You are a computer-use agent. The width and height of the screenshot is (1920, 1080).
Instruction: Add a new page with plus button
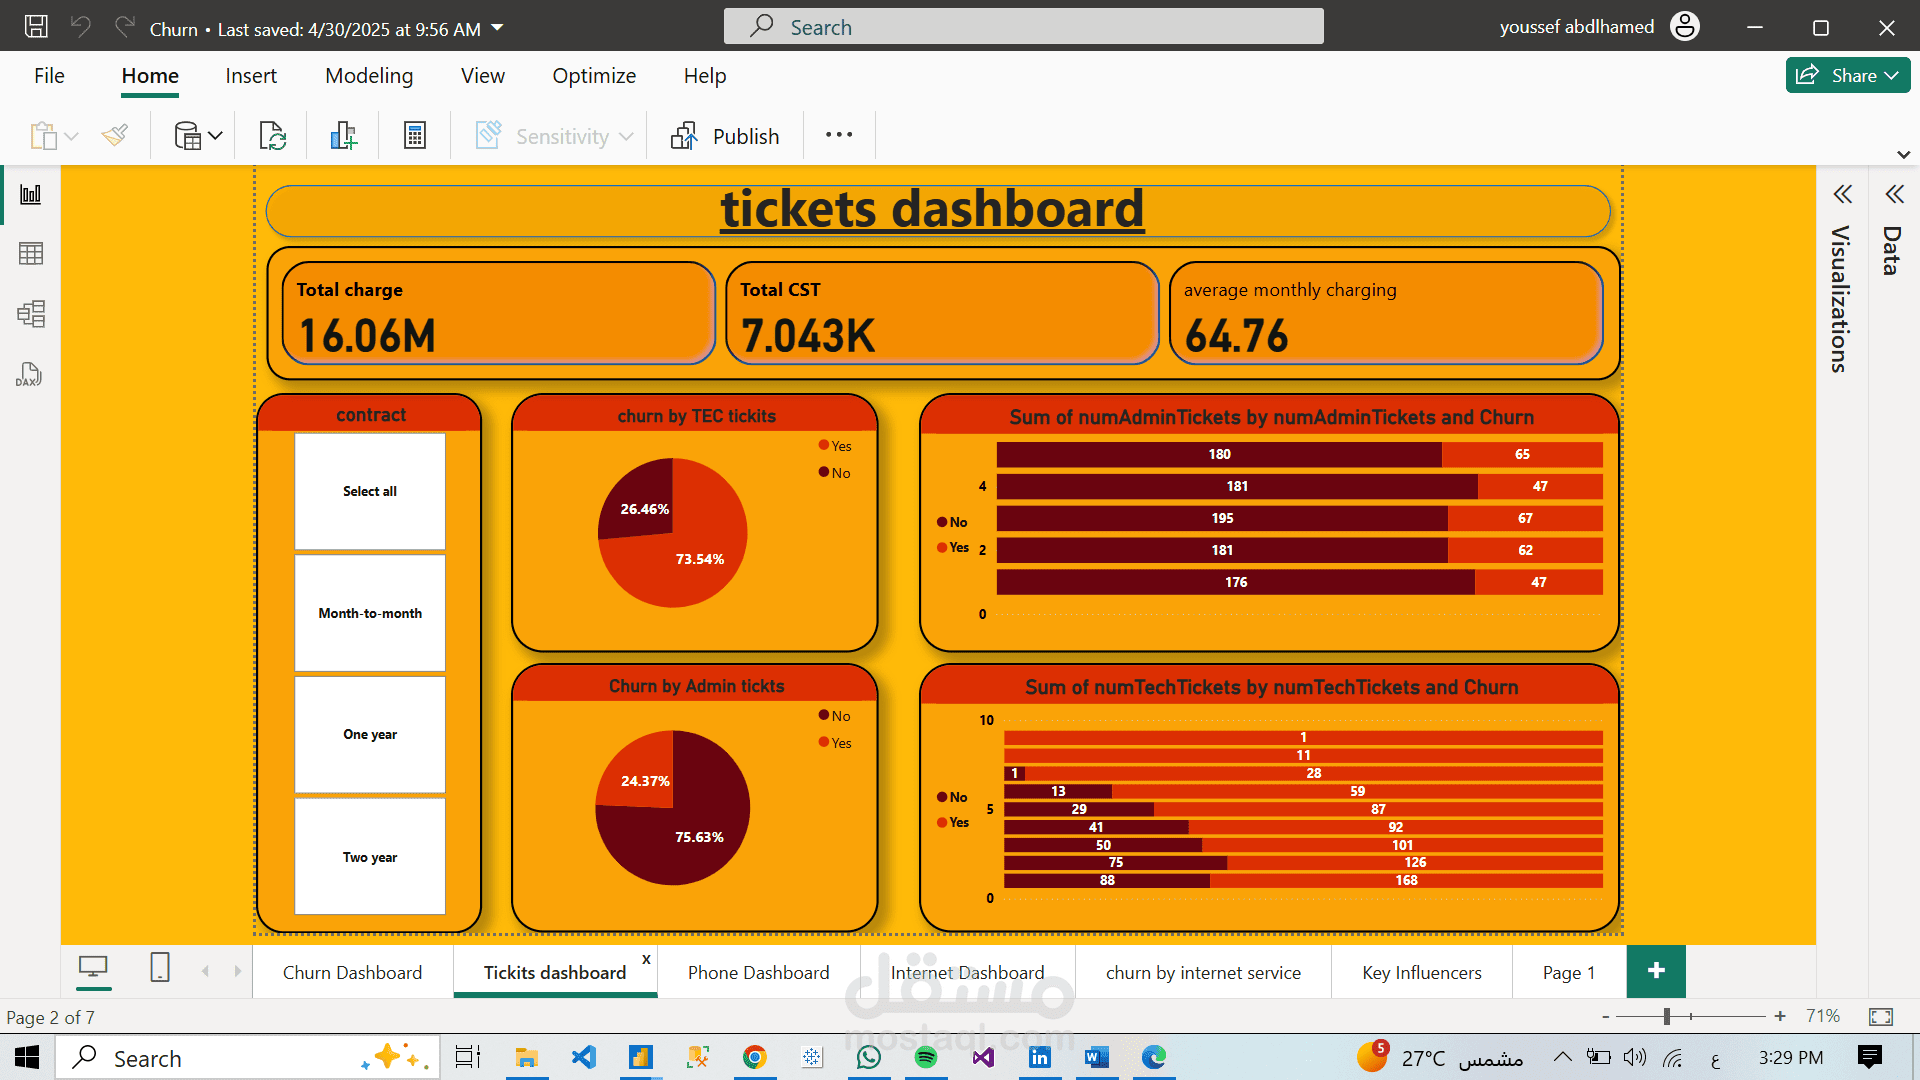pos(1656,971)
